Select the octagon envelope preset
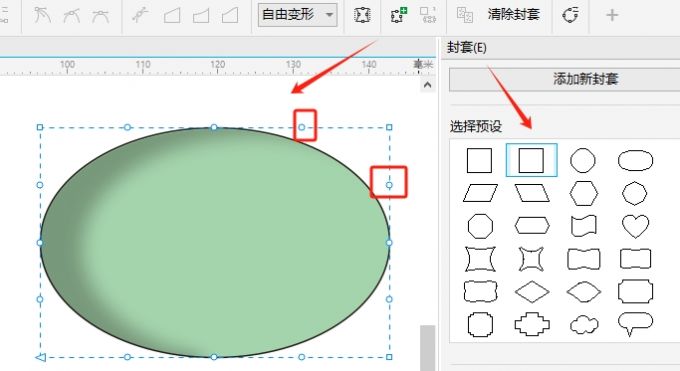Image resolution: width=680 pixels, height=371 pixels. coord(481,226)
